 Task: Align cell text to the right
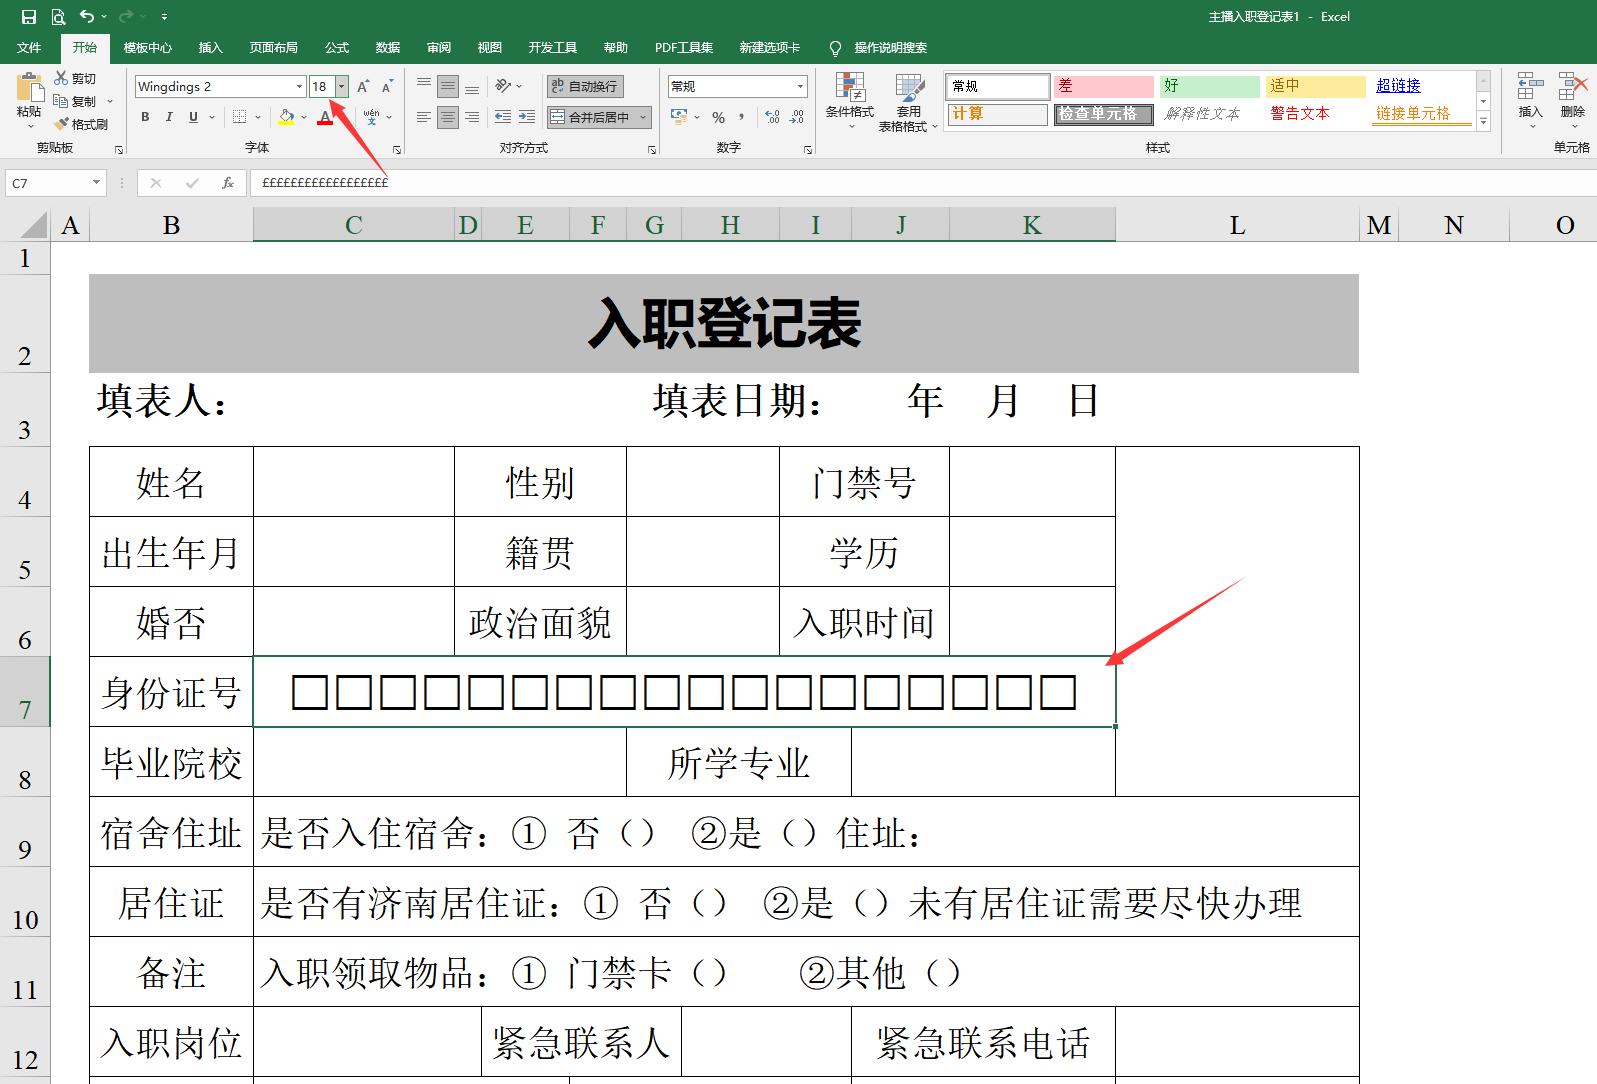click(x=472, y=117)
